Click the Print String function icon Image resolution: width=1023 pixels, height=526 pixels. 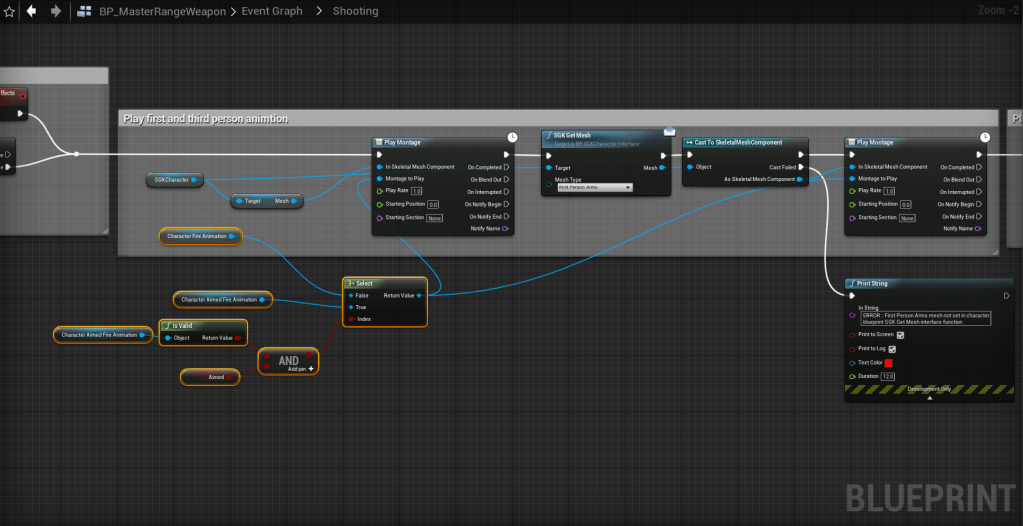851,283
